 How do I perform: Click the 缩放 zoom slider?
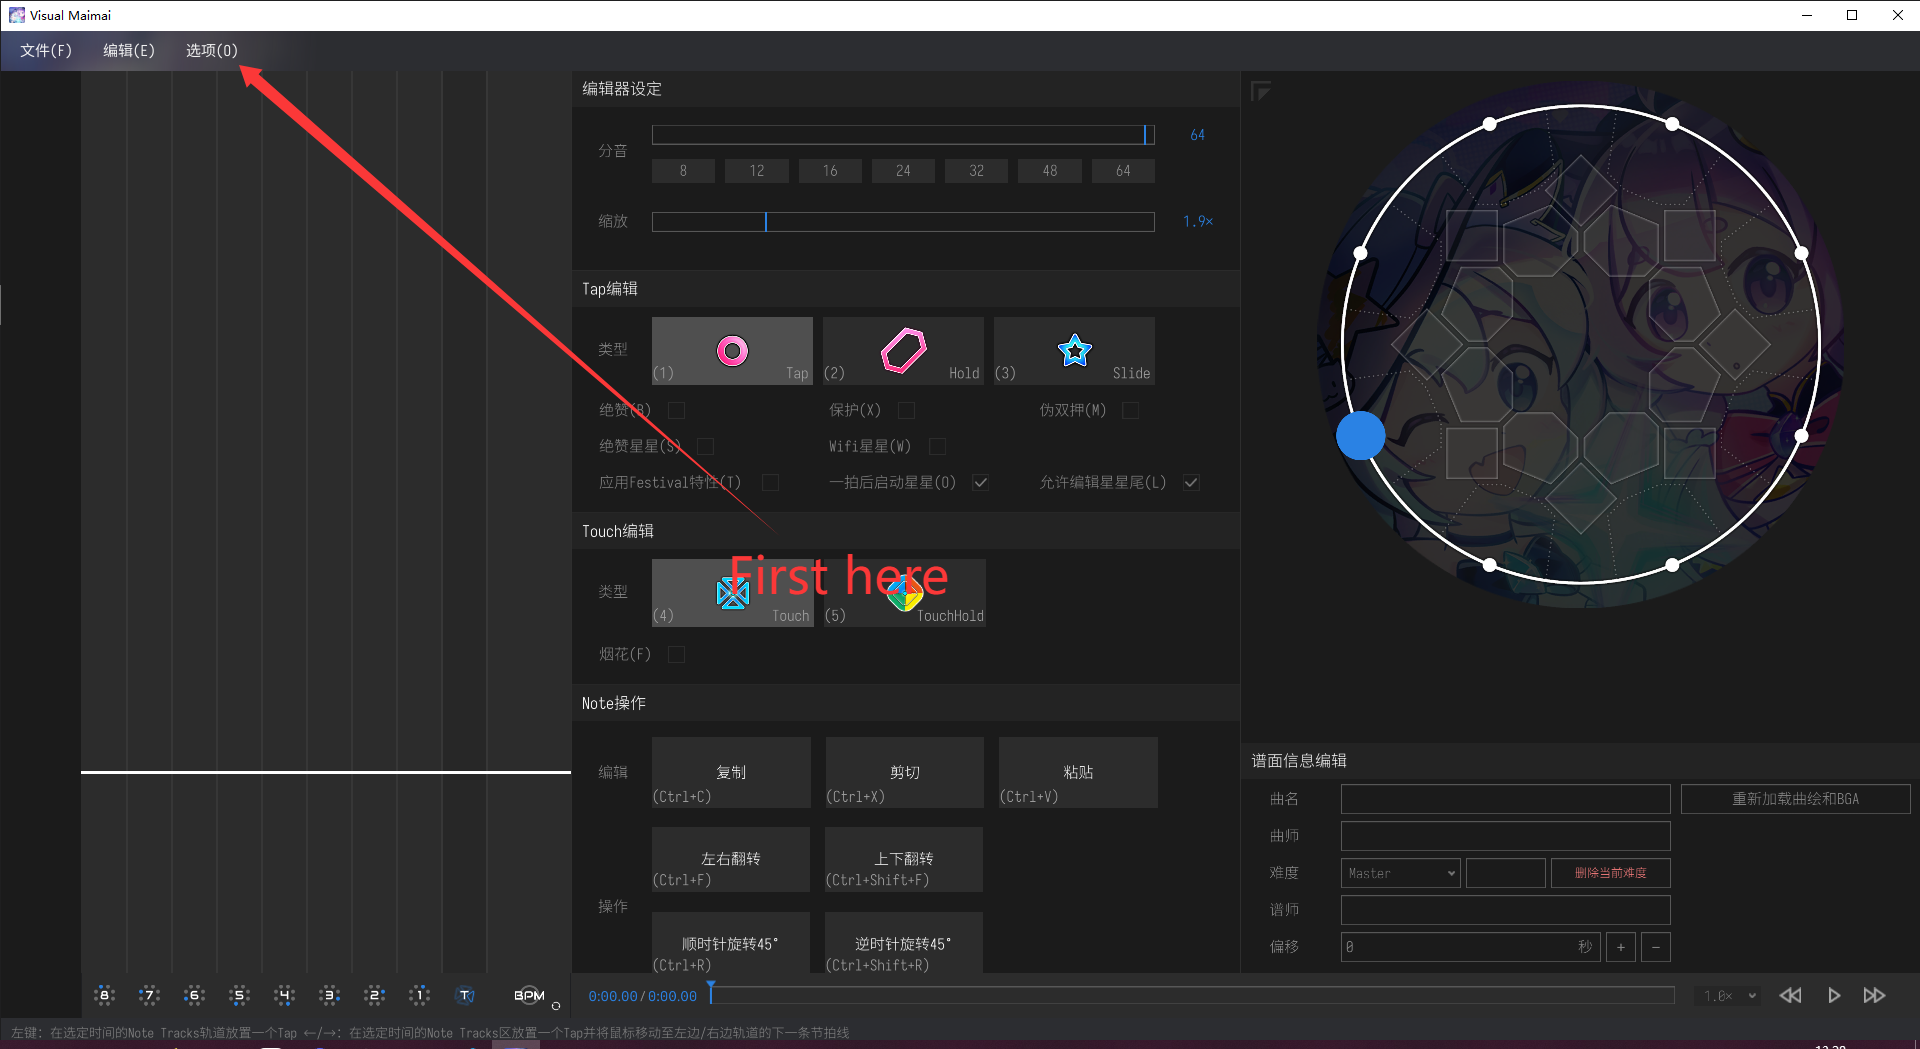tap(903, 221)
